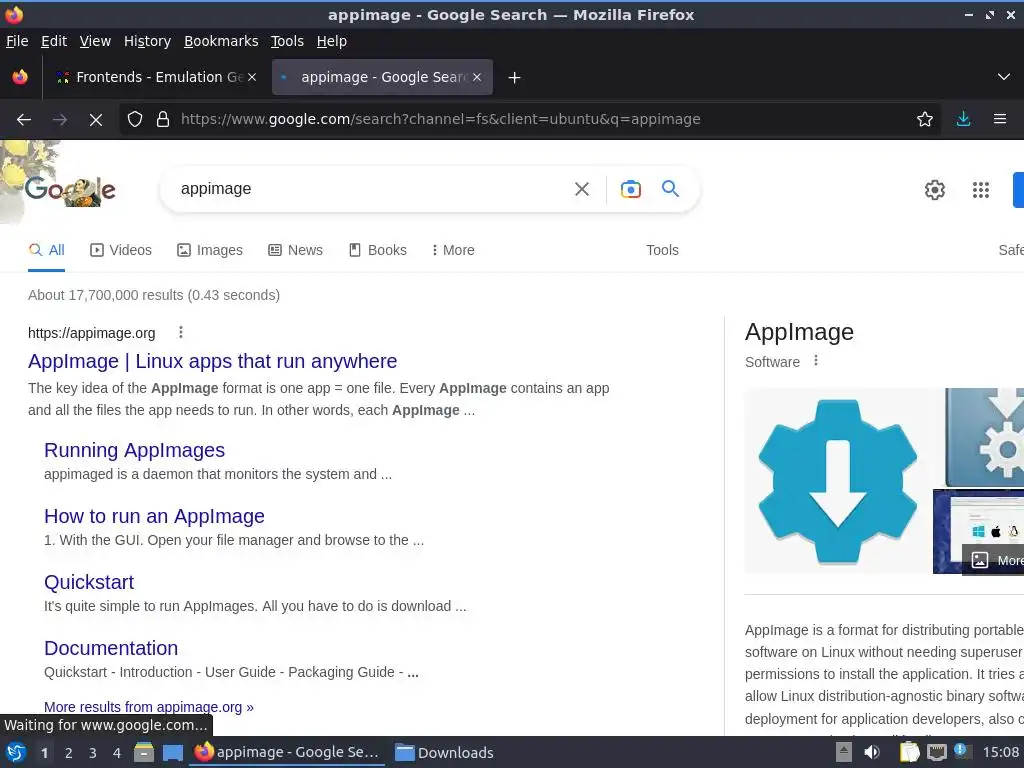The image size is (1024, 768).
Task: Open Google quick settings gear
Action: (x=935, y=190)
